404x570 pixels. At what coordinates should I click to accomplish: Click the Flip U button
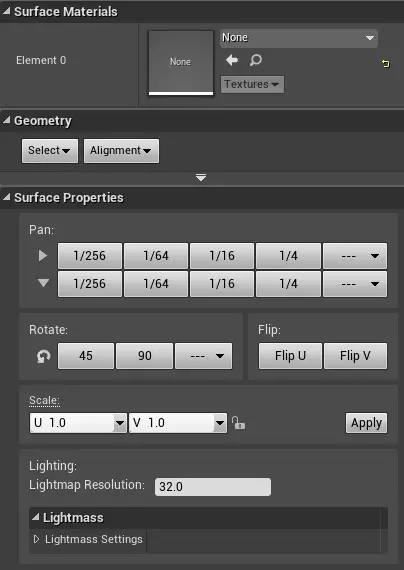pyautogui.click(x=290, y=356)
